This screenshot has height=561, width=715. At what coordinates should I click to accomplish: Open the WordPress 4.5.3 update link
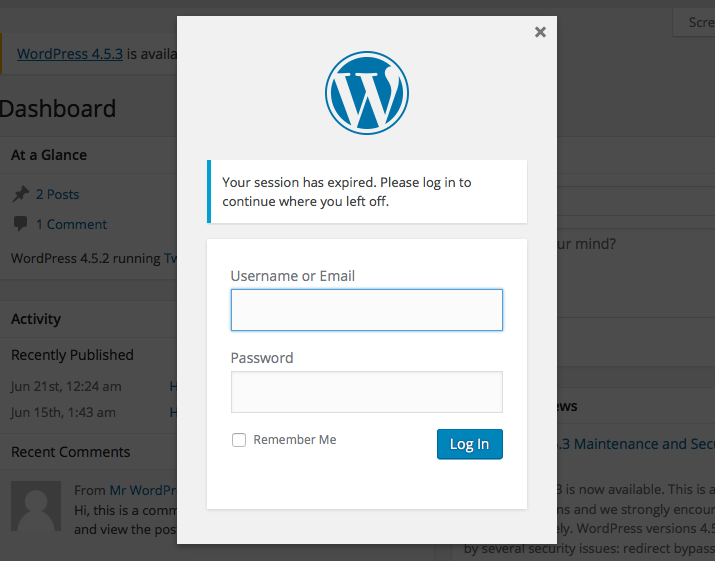tap(70, 54)
